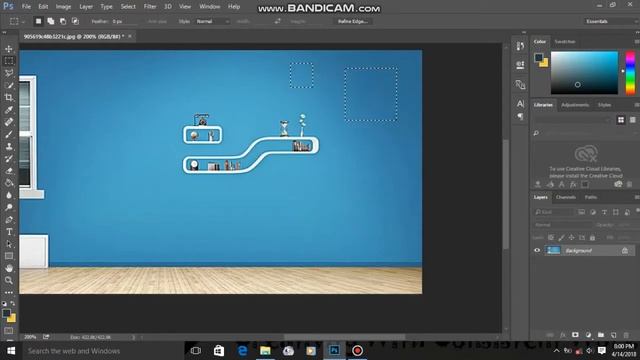Open the Image menu

coord(63,7)
